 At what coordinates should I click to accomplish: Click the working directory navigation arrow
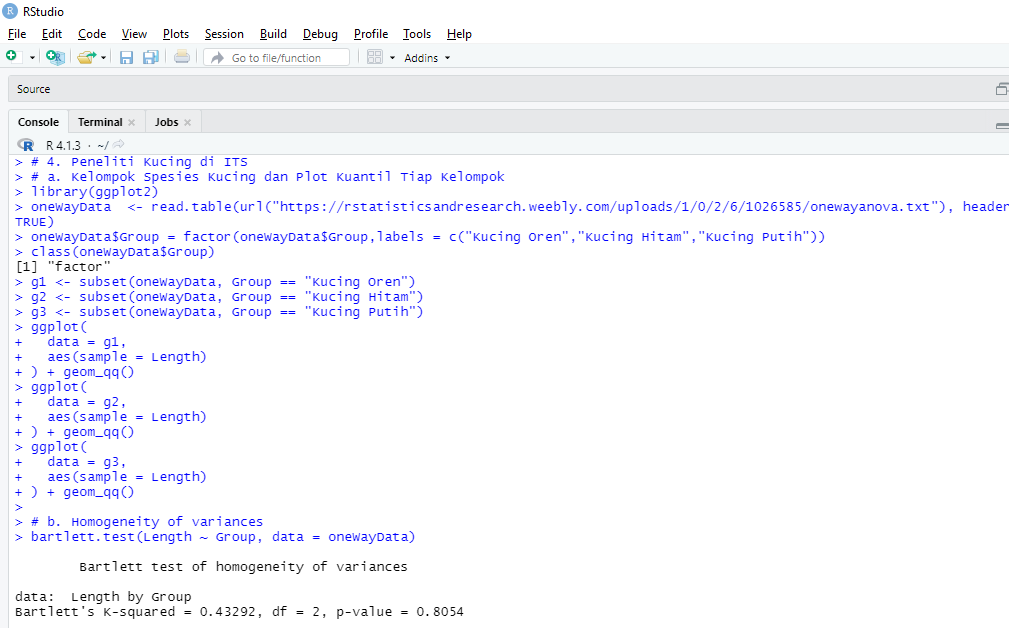click(117, 143)
